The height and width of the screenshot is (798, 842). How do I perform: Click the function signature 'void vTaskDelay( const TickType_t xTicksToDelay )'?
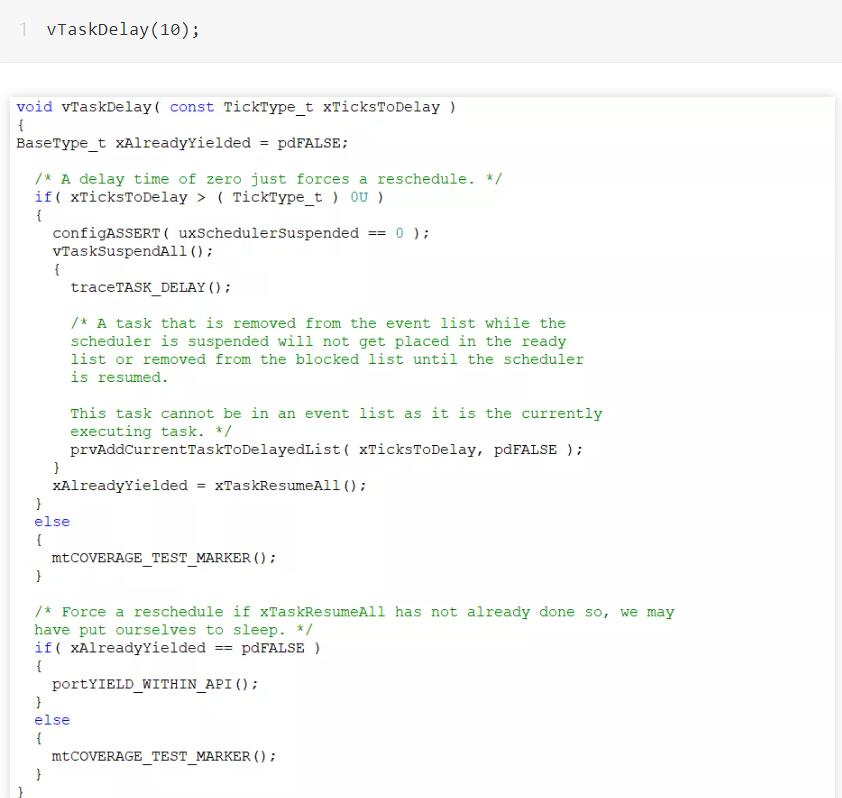pos(236,107)
